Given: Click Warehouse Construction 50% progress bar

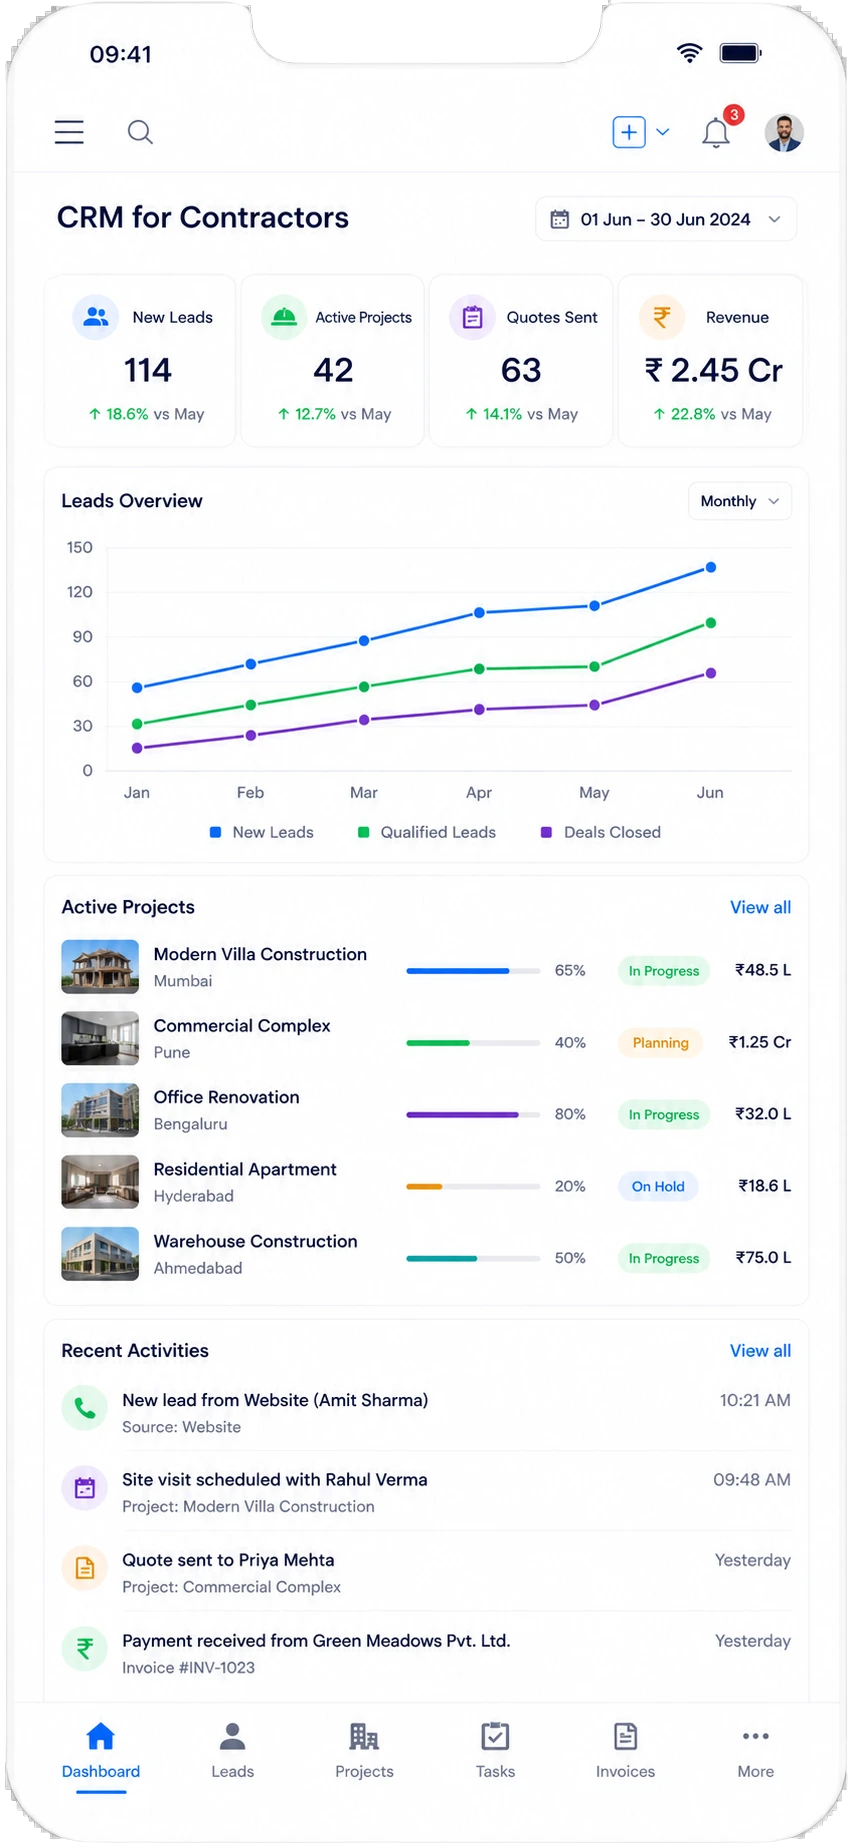Looking at the screenshot, I should click(474, 1259).
